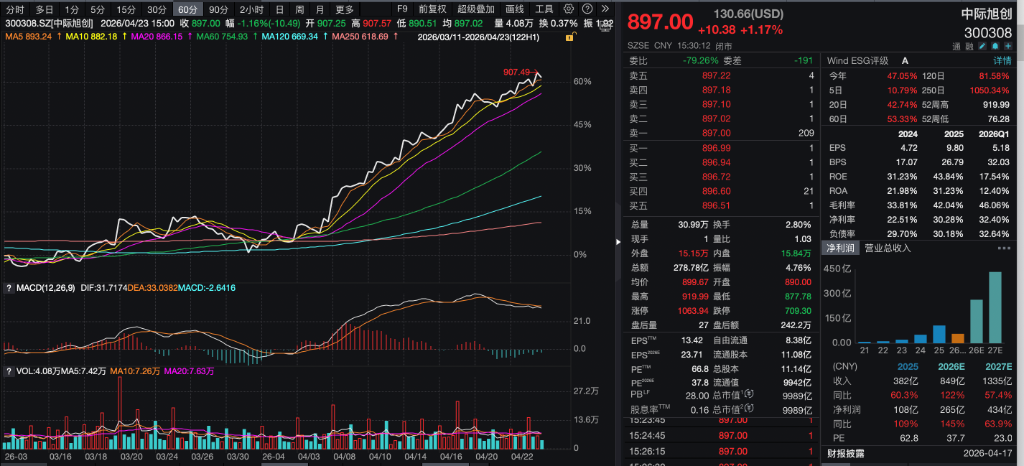Click the 2027E forecast column header

[x=999, y=365]
